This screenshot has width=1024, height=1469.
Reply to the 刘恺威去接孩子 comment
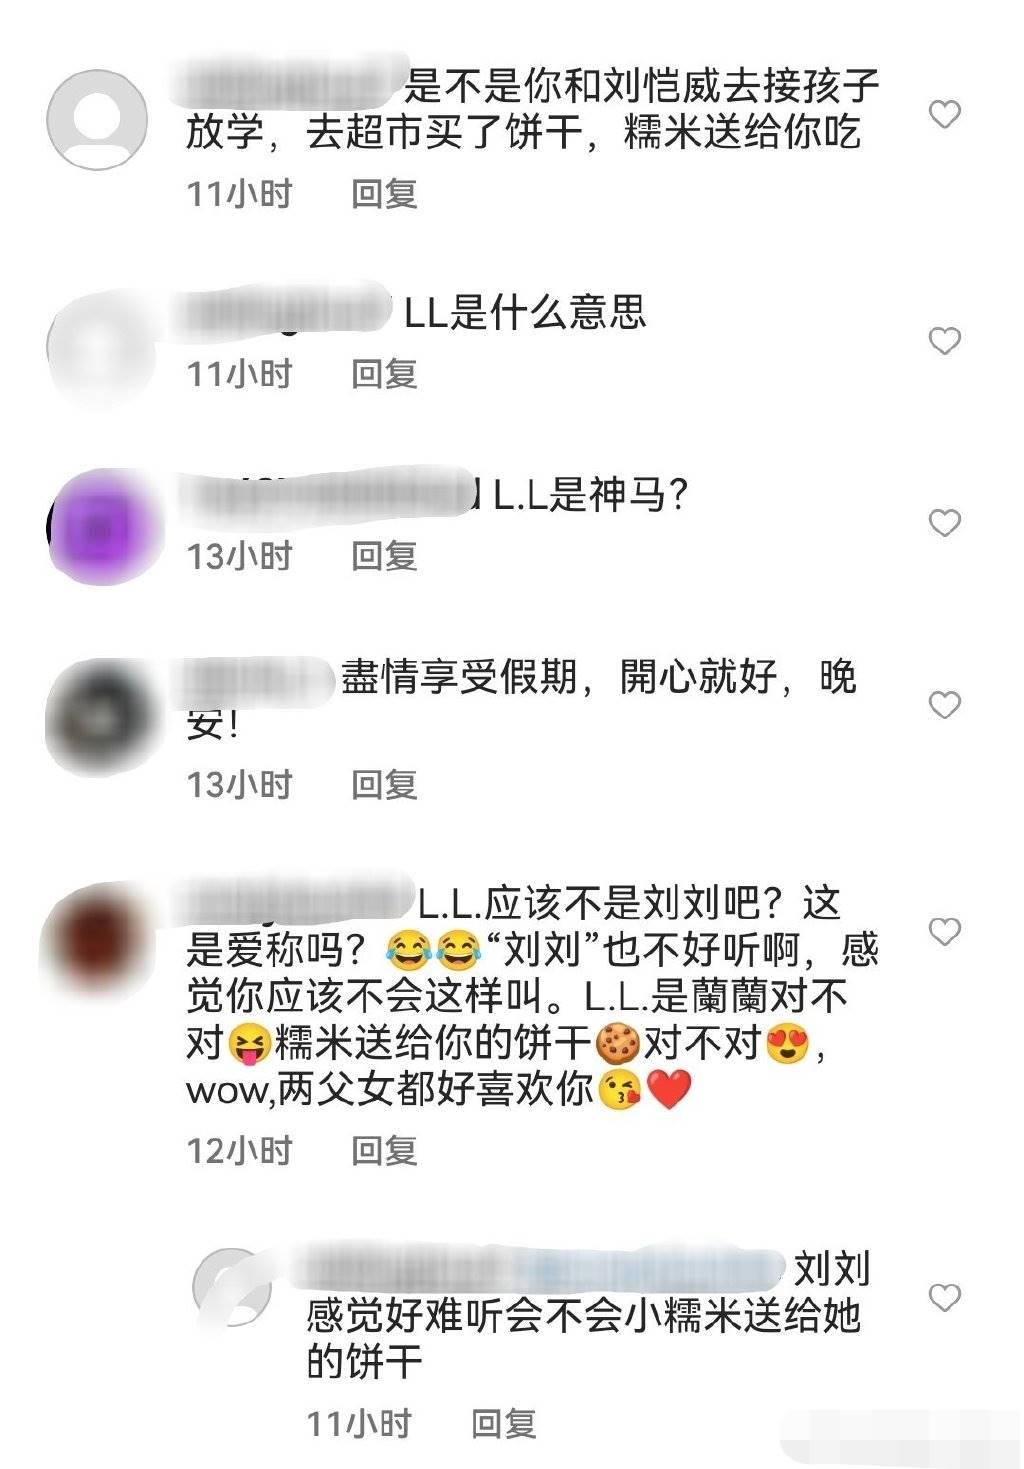coord(384,194)
